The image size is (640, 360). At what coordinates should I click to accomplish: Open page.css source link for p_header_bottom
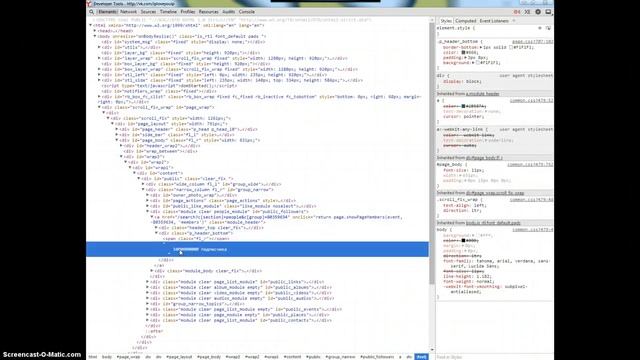(532, 42)
